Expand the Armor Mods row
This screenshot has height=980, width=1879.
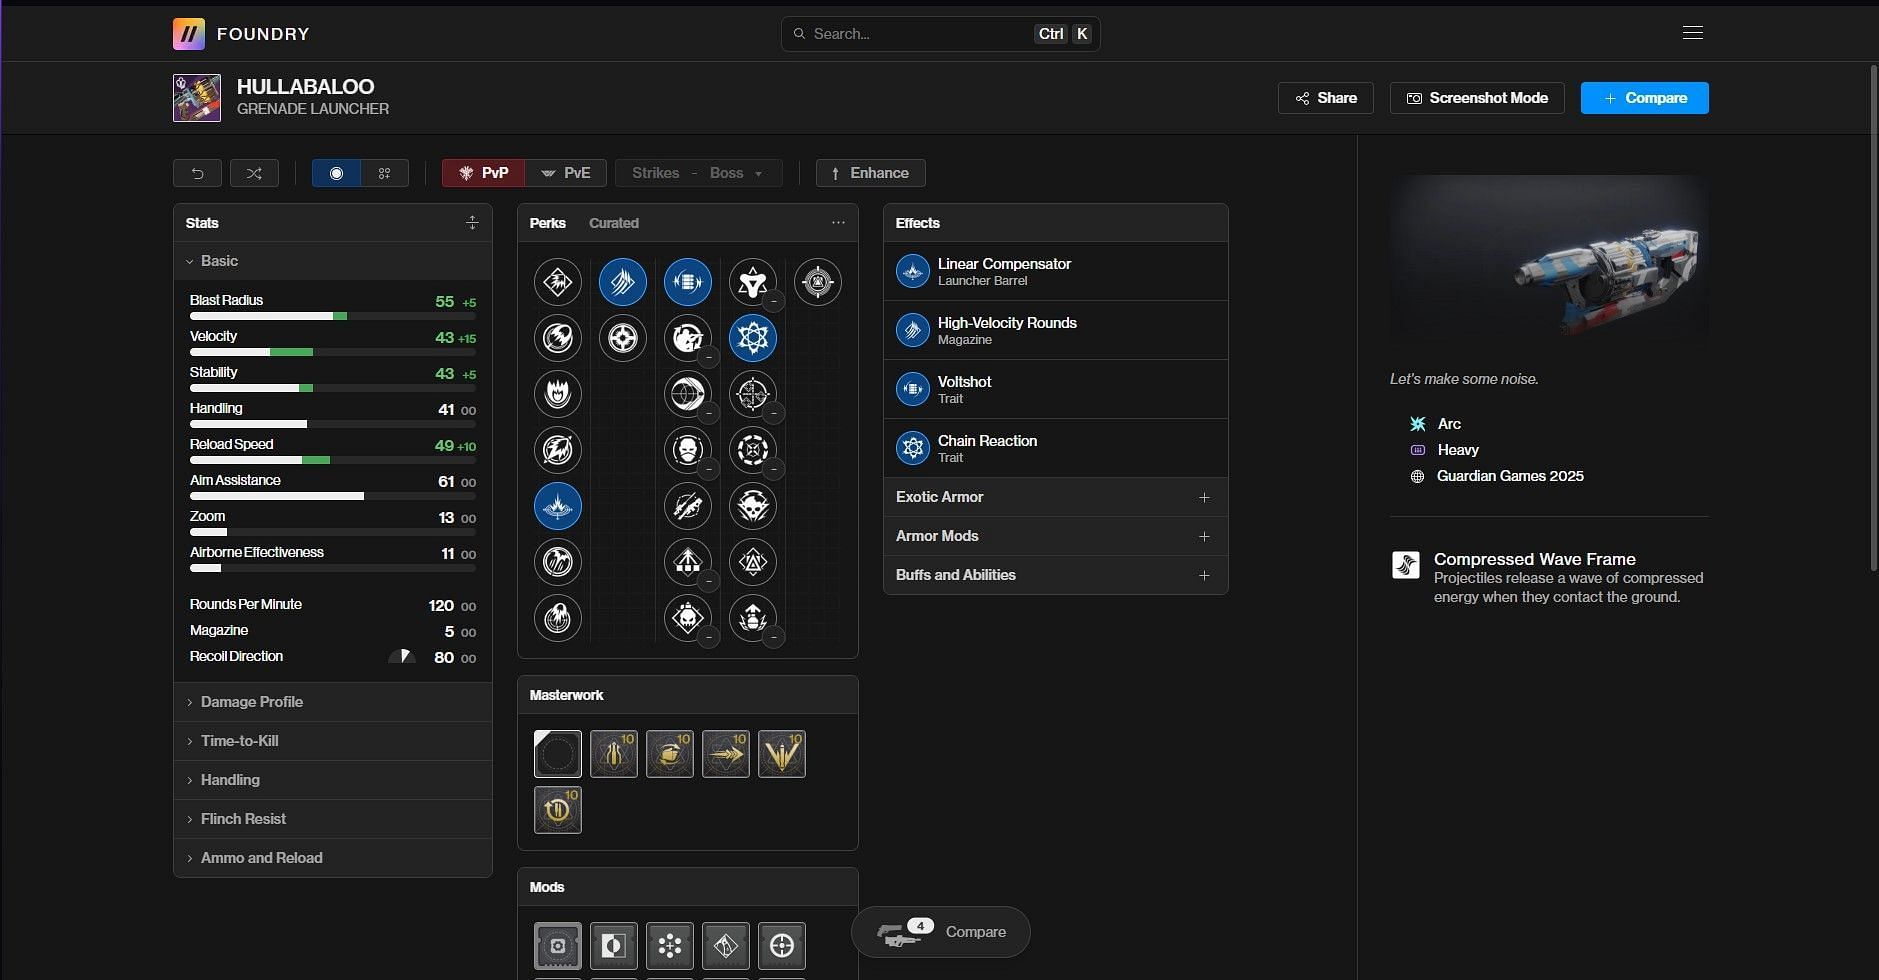click(1055, 536)
